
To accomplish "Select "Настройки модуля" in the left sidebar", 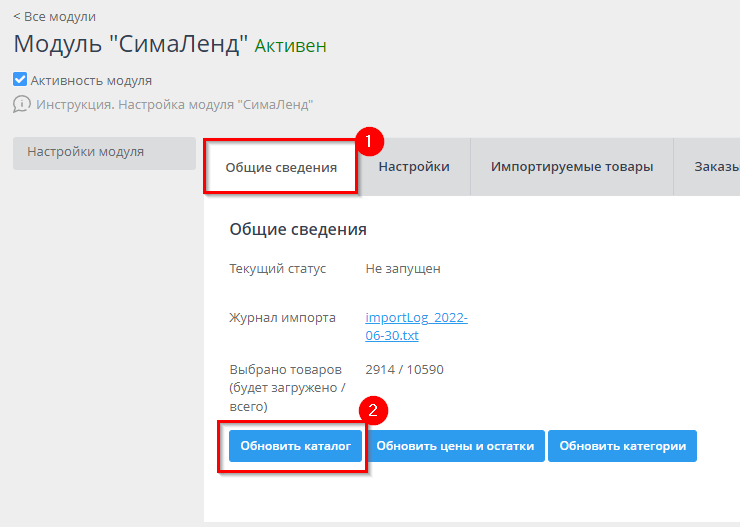I will (86, 153).
